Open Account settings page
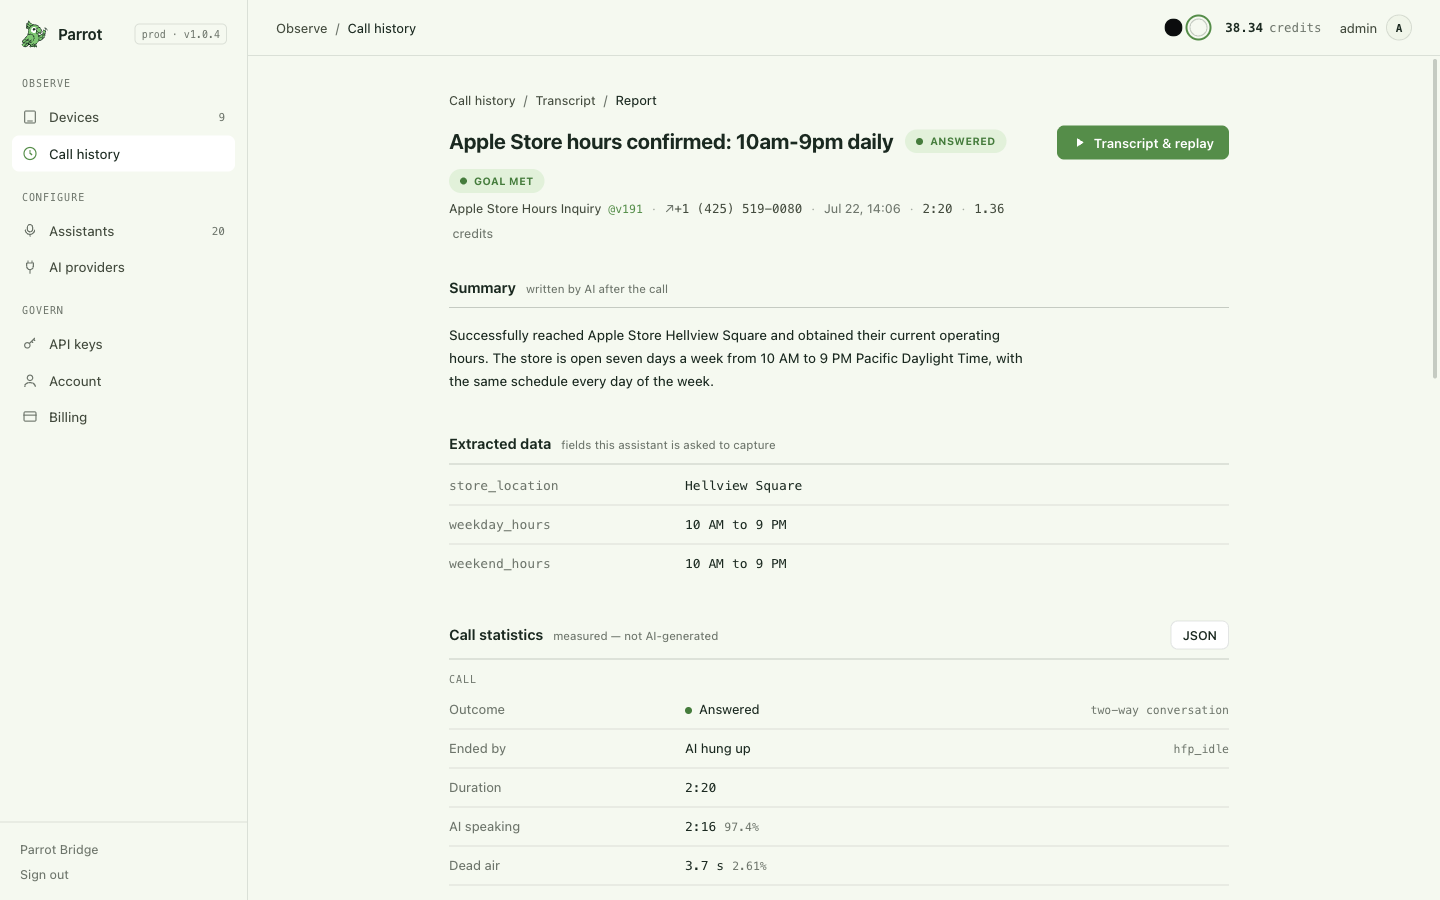Viewport: 1440px width, 900px height. (x=123, y=381)
